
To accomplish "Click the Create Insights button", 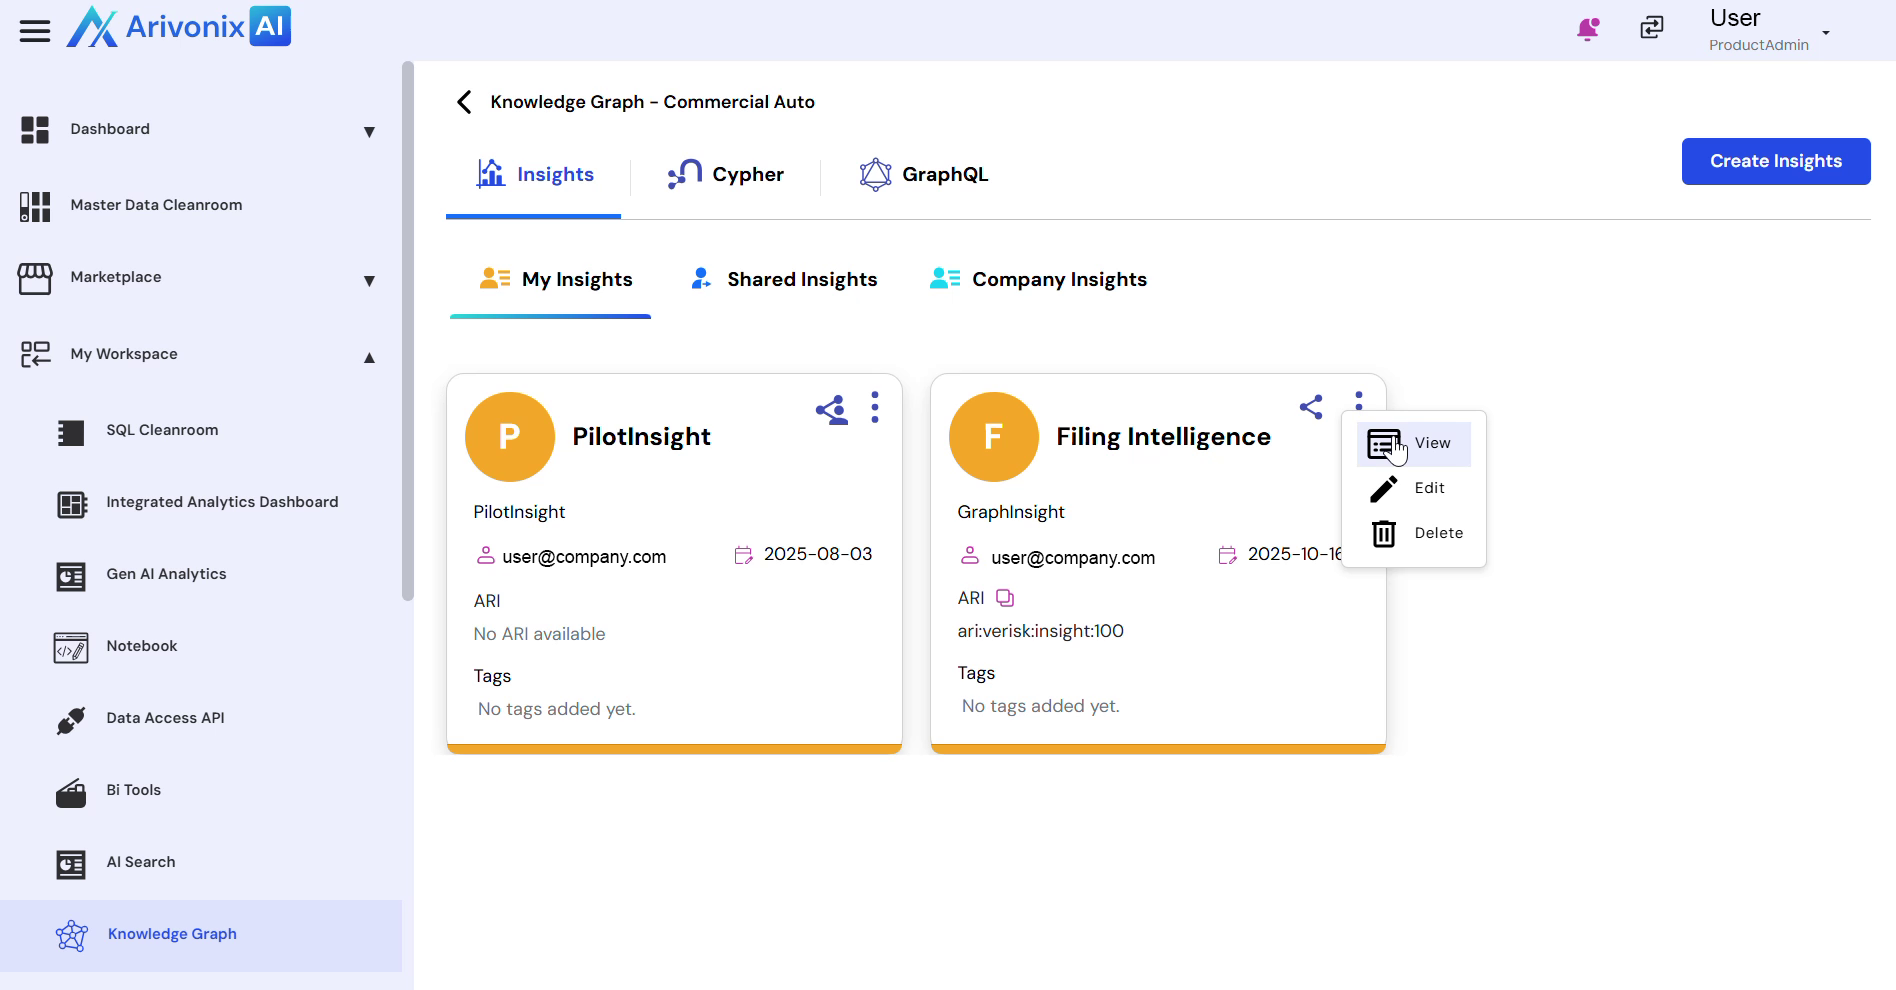I will [x=1775, y=161].
